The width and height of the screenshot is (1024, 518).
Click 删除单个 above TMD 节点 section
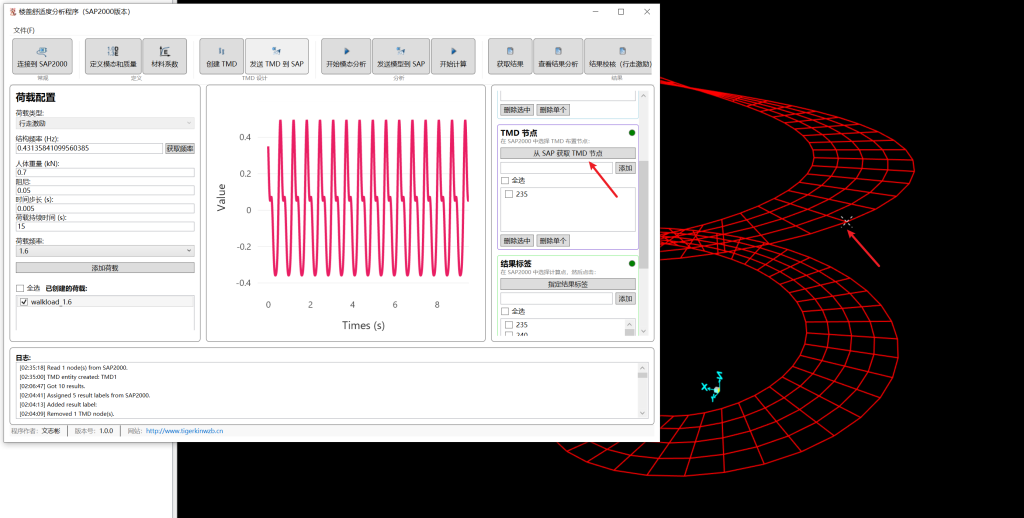click(552, 110)
